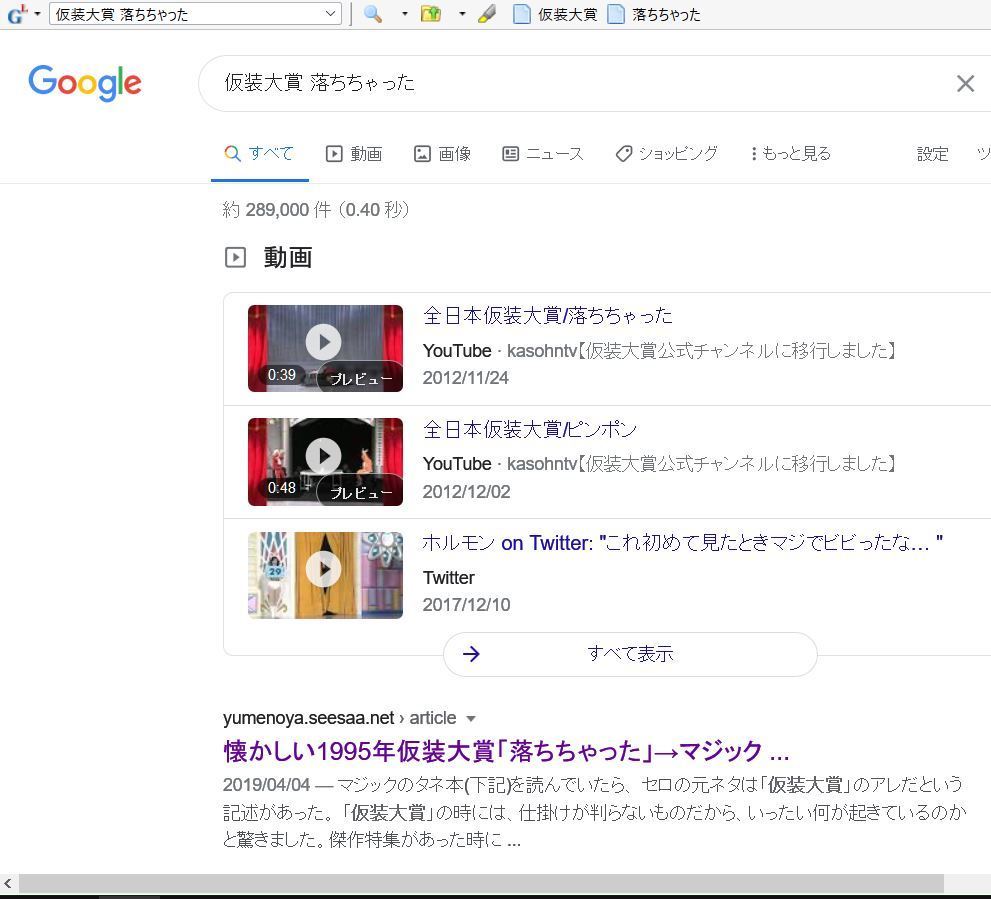Open 懐かしい1995年仮装大賞 article link
Screen dimensions: 991x899
pos(506,751)
